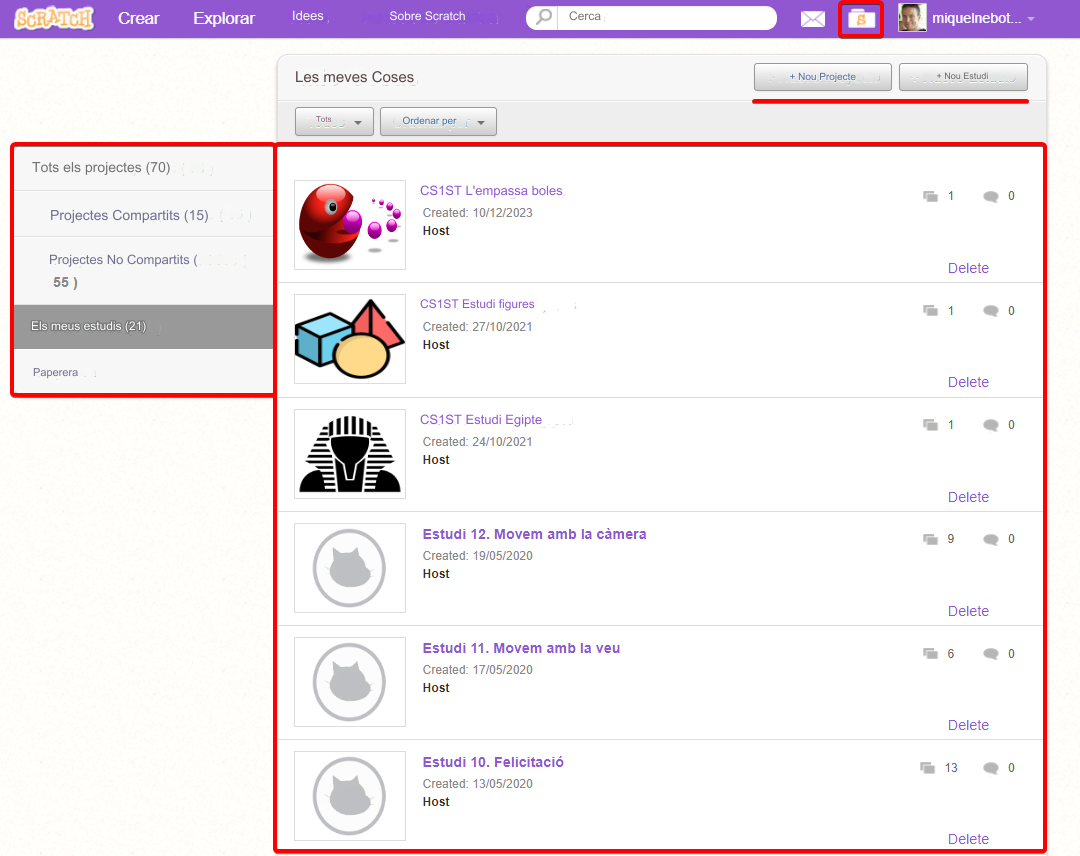Select Projectes Compartits tab
The width and height of the screenshot is (1080, 856).
tap(129, 216)
